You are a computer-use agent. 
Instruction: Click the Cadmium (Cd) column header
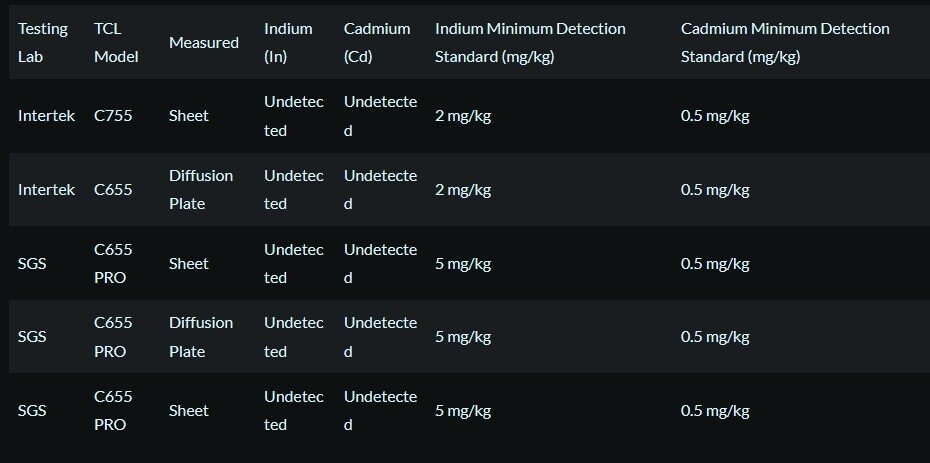(377, 43)
